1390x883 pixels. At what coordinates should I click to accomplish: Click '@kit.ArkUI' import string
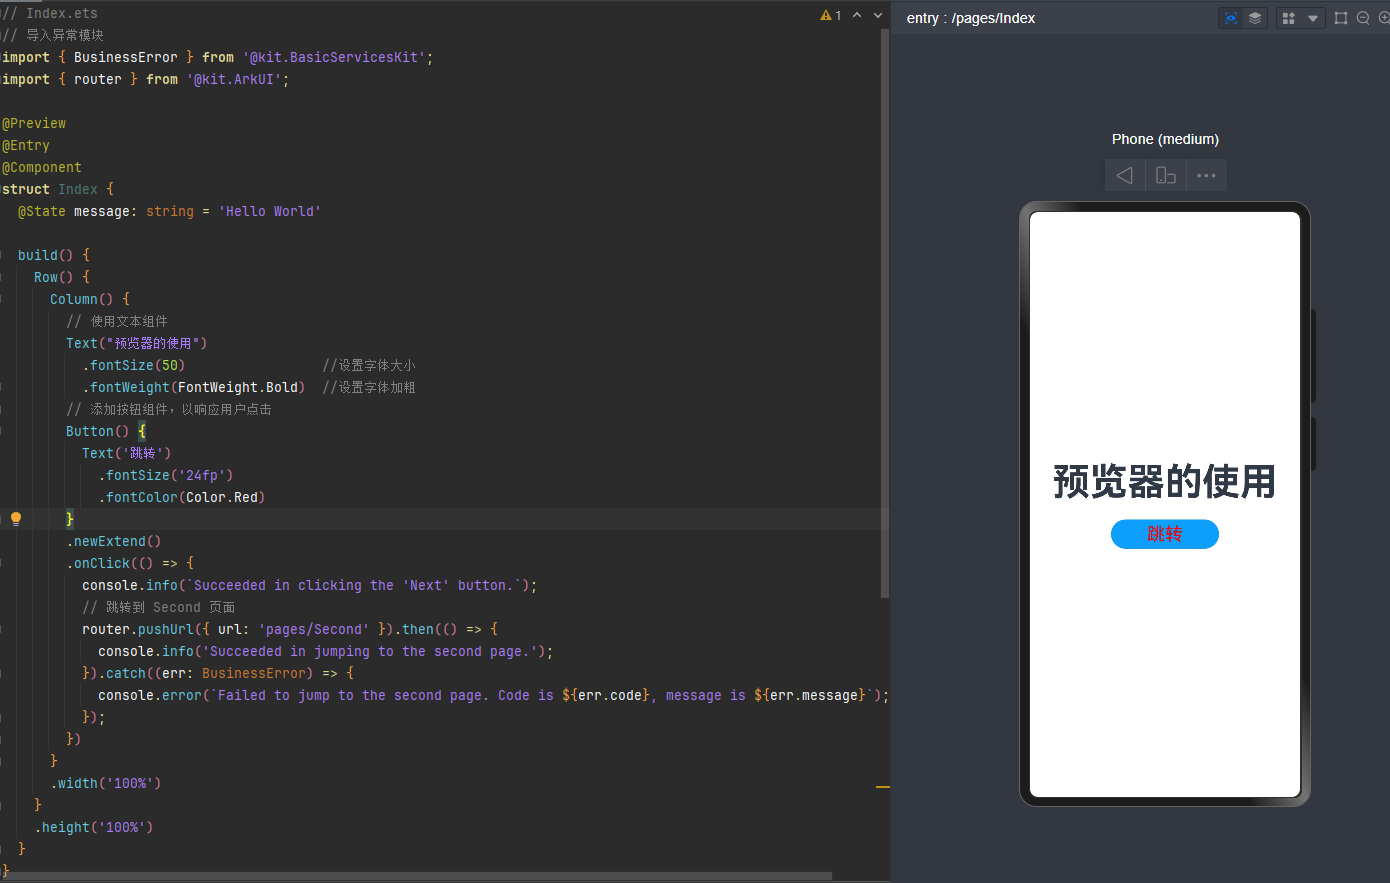click(x=234, y=79)
